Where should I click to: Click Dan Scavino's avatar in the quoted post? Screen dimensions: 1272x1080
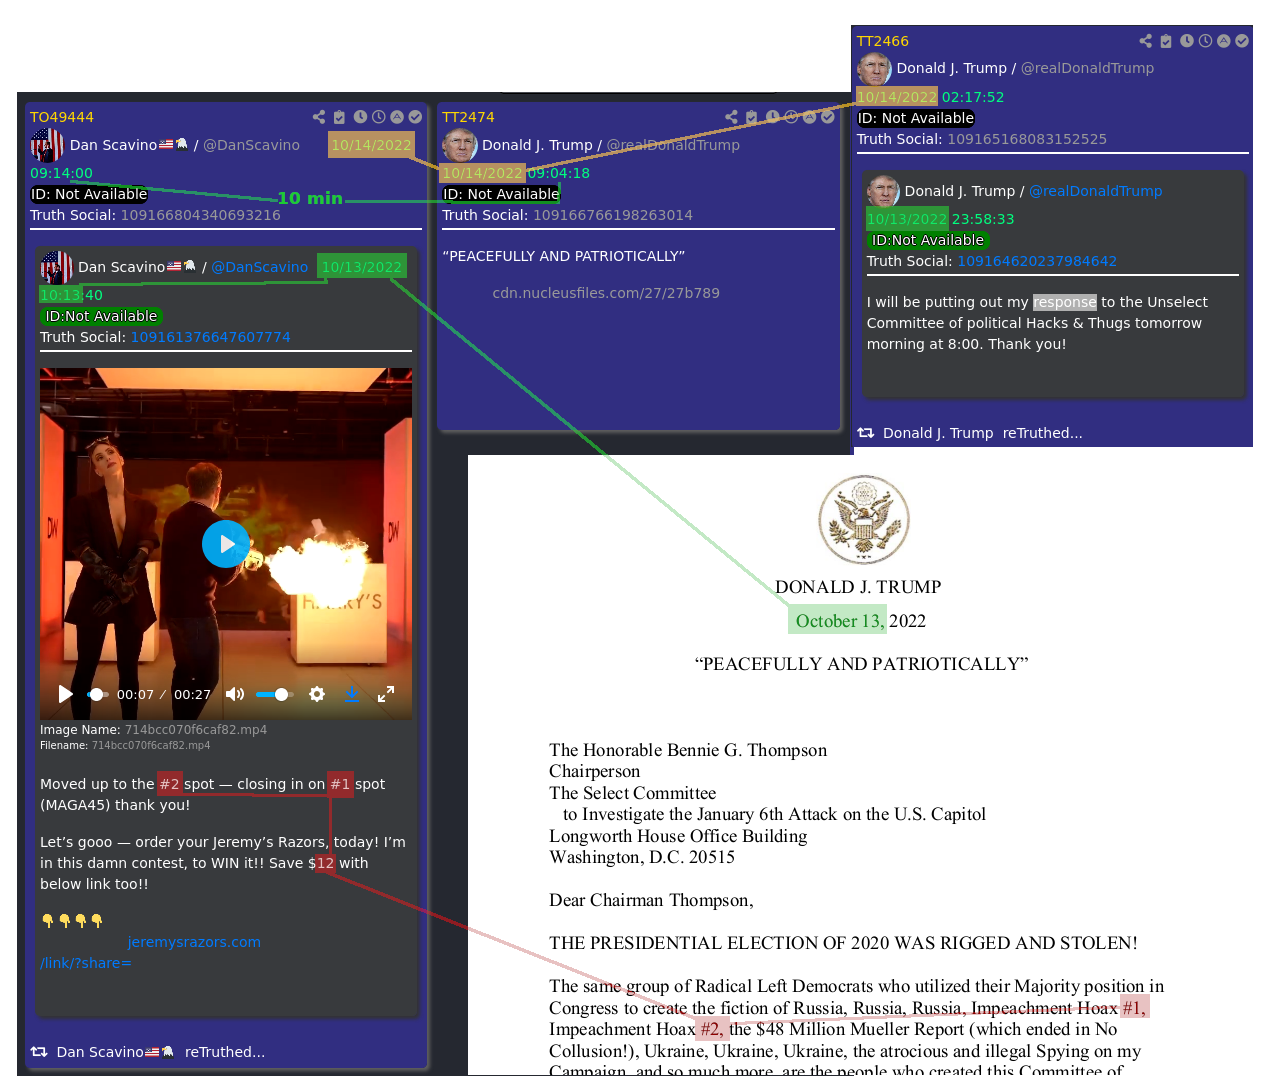tap(57, 267)
